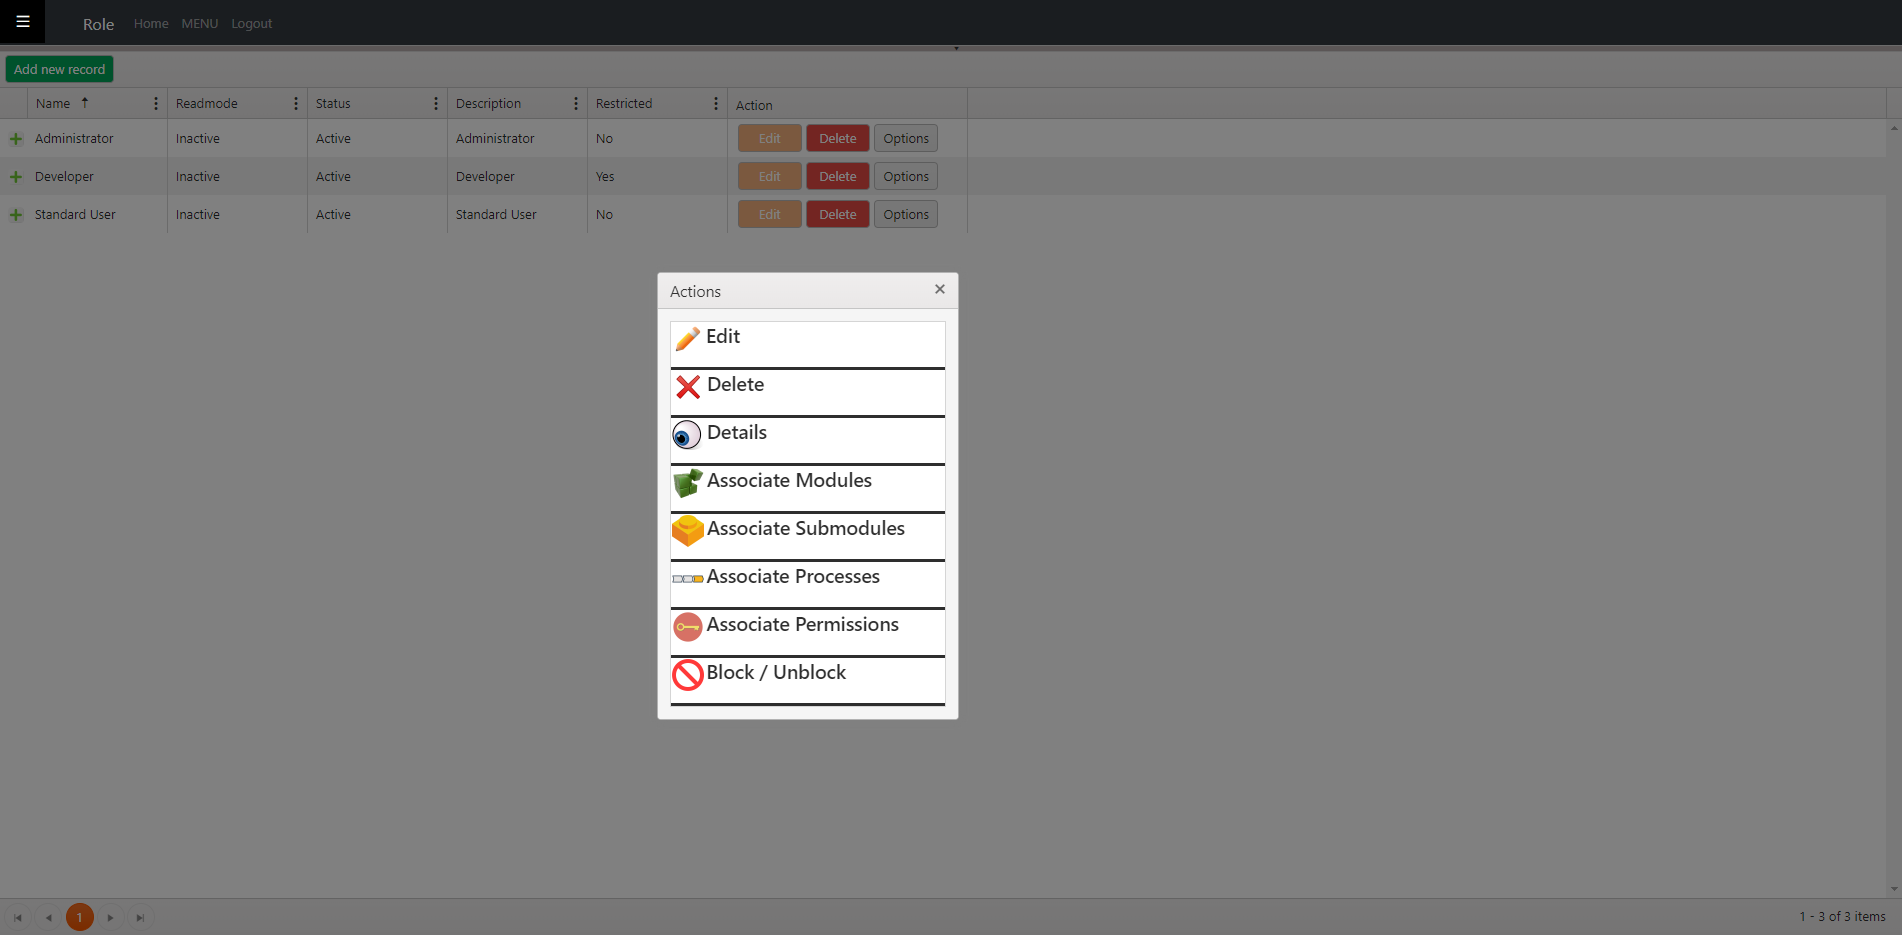Click the grid vertical scrollbar up arrow
Image resolution: width=1902 pixels, height=935 pixels.
tap(1894, 128)
